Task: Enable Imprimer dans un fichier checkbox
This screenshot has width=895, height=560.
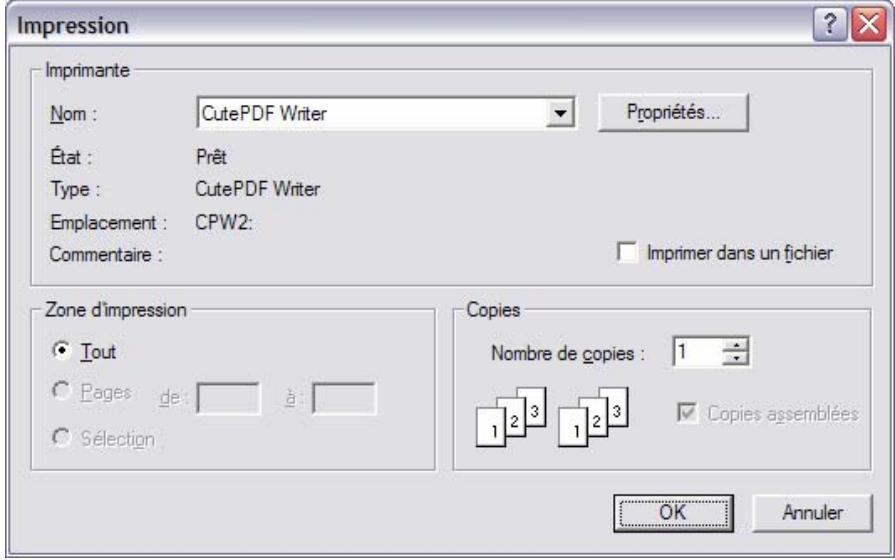Action: [627, 252]
